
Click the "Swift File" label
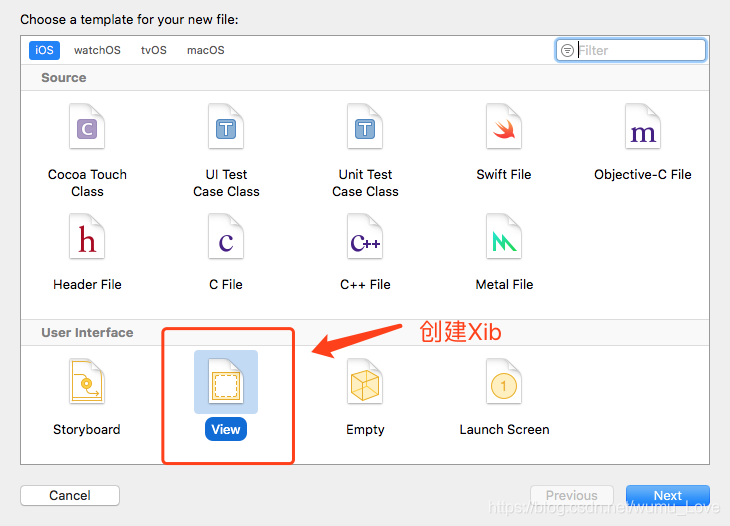pyautogui.click(x=504, y=175)
